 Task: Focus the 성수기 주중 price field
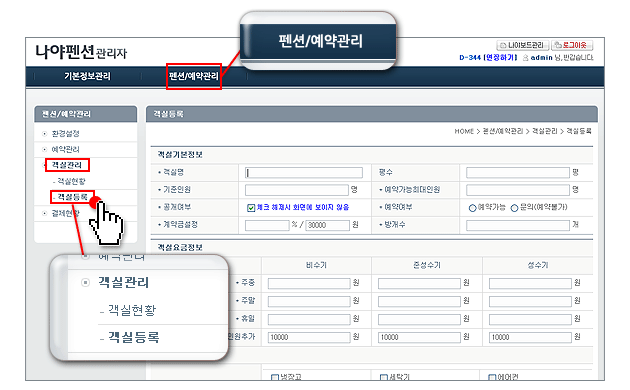coord(530,284)
